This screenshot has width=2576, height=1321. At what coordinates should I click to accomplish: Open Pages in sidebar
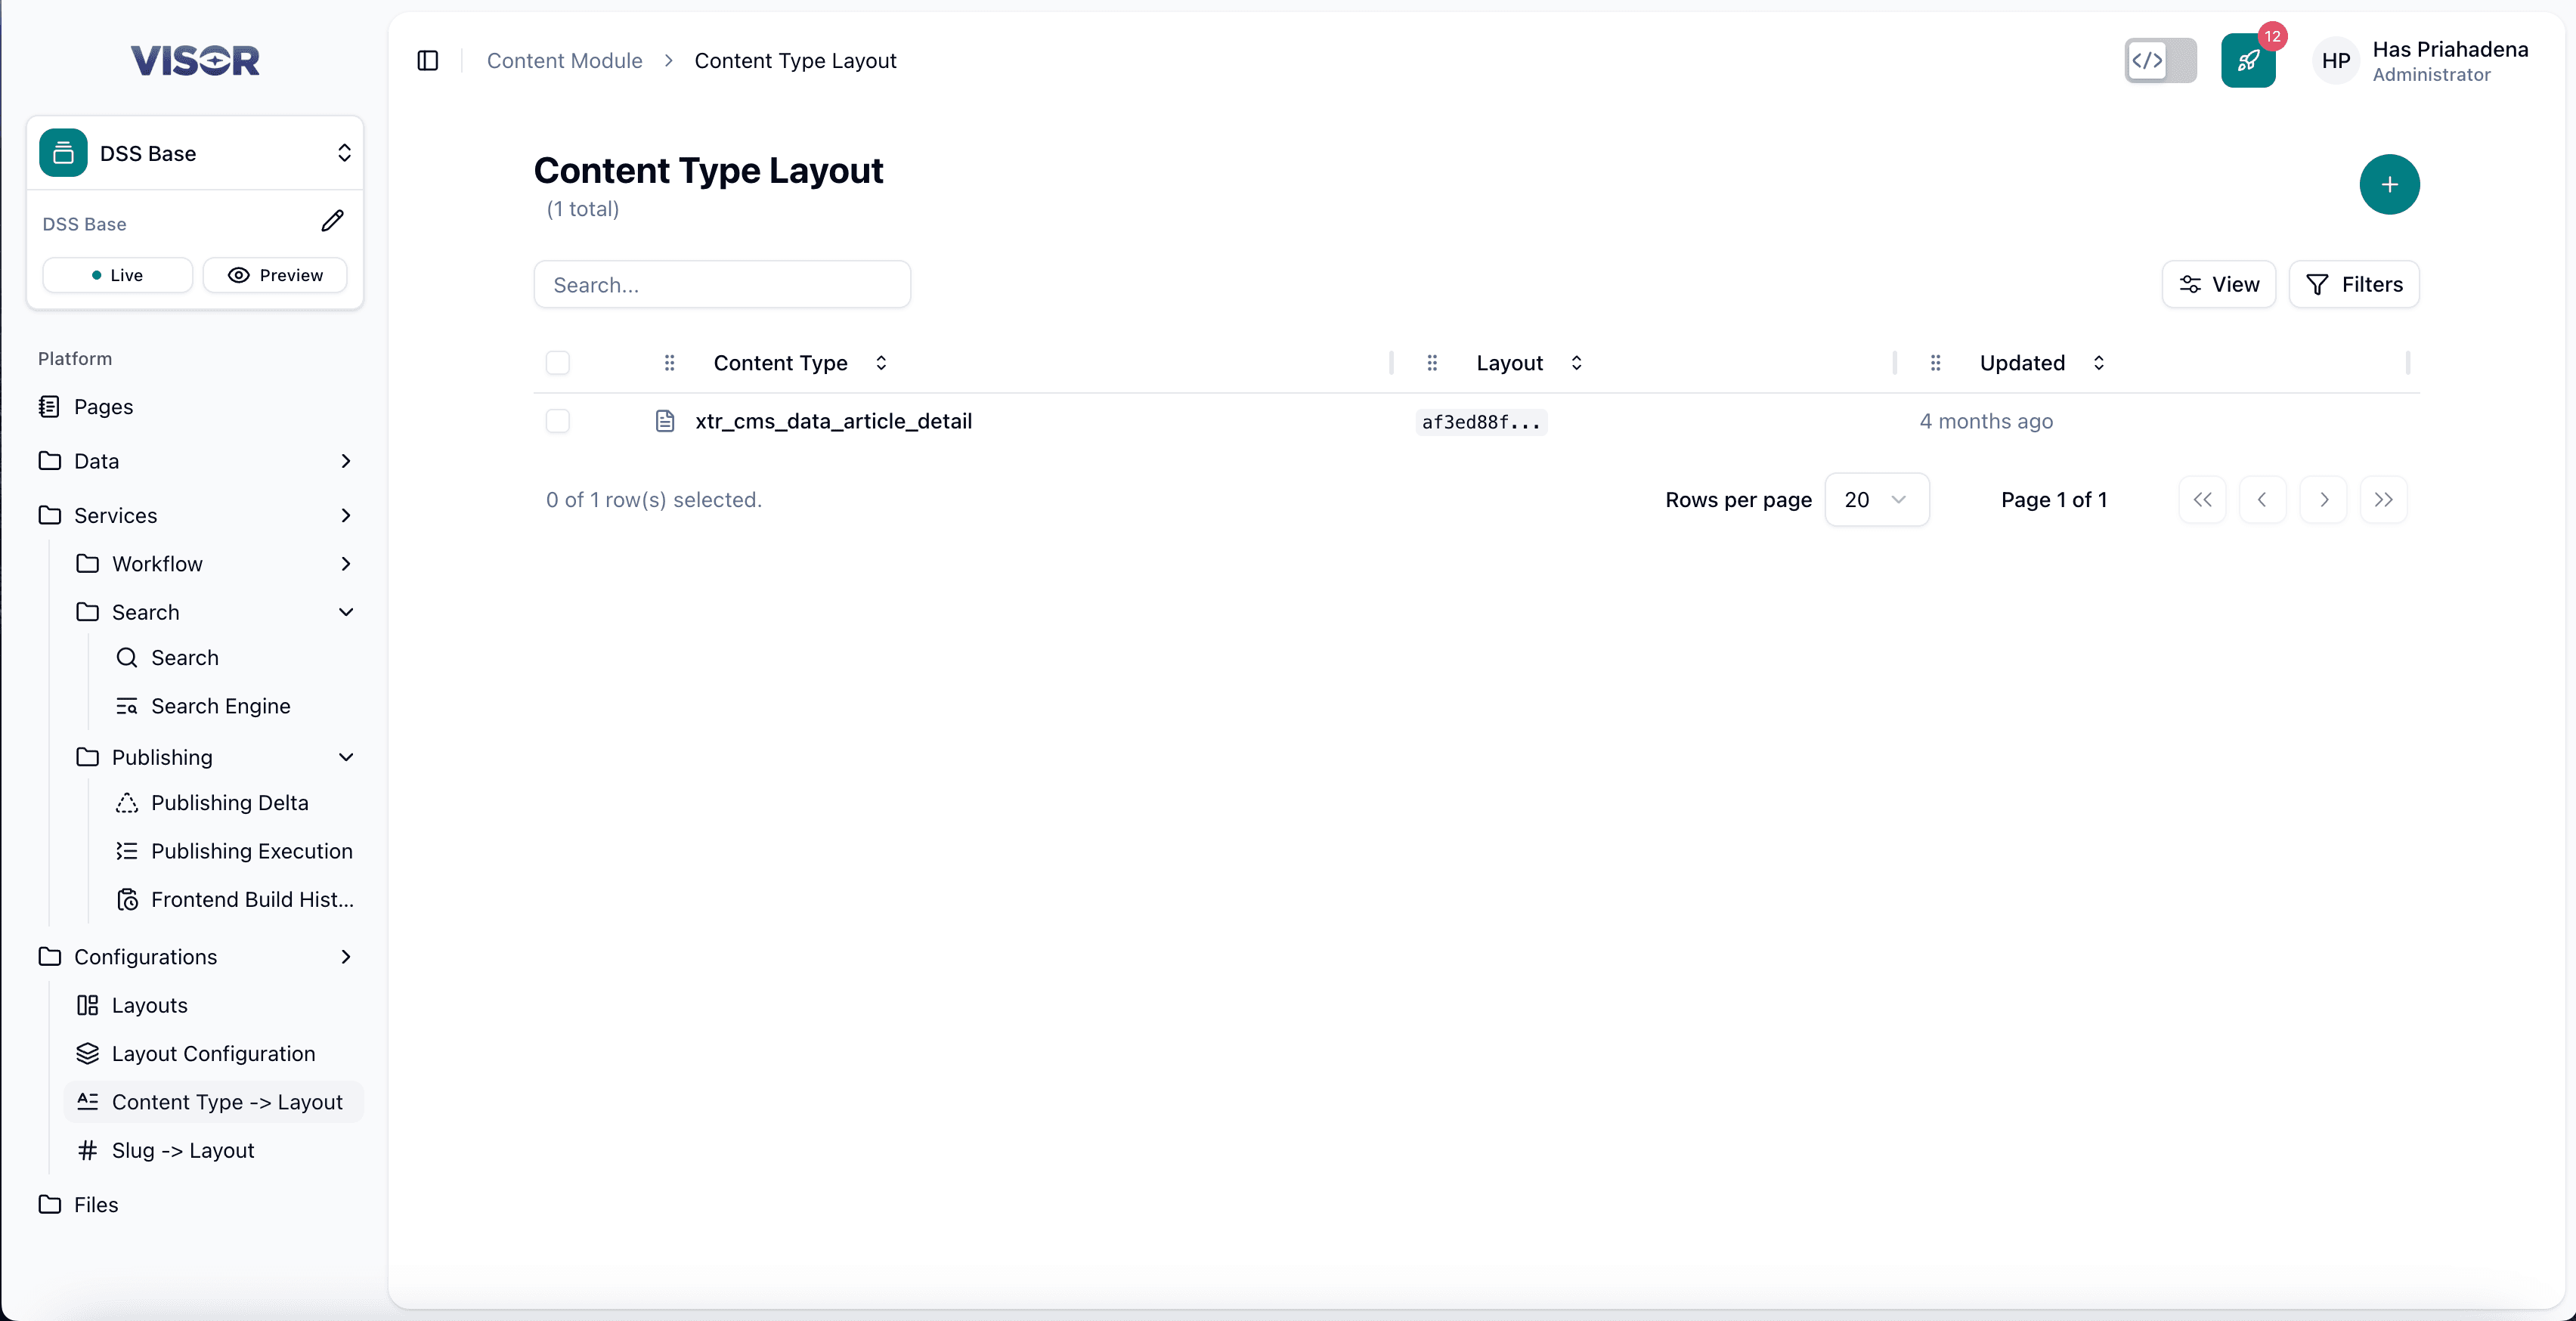195,407
